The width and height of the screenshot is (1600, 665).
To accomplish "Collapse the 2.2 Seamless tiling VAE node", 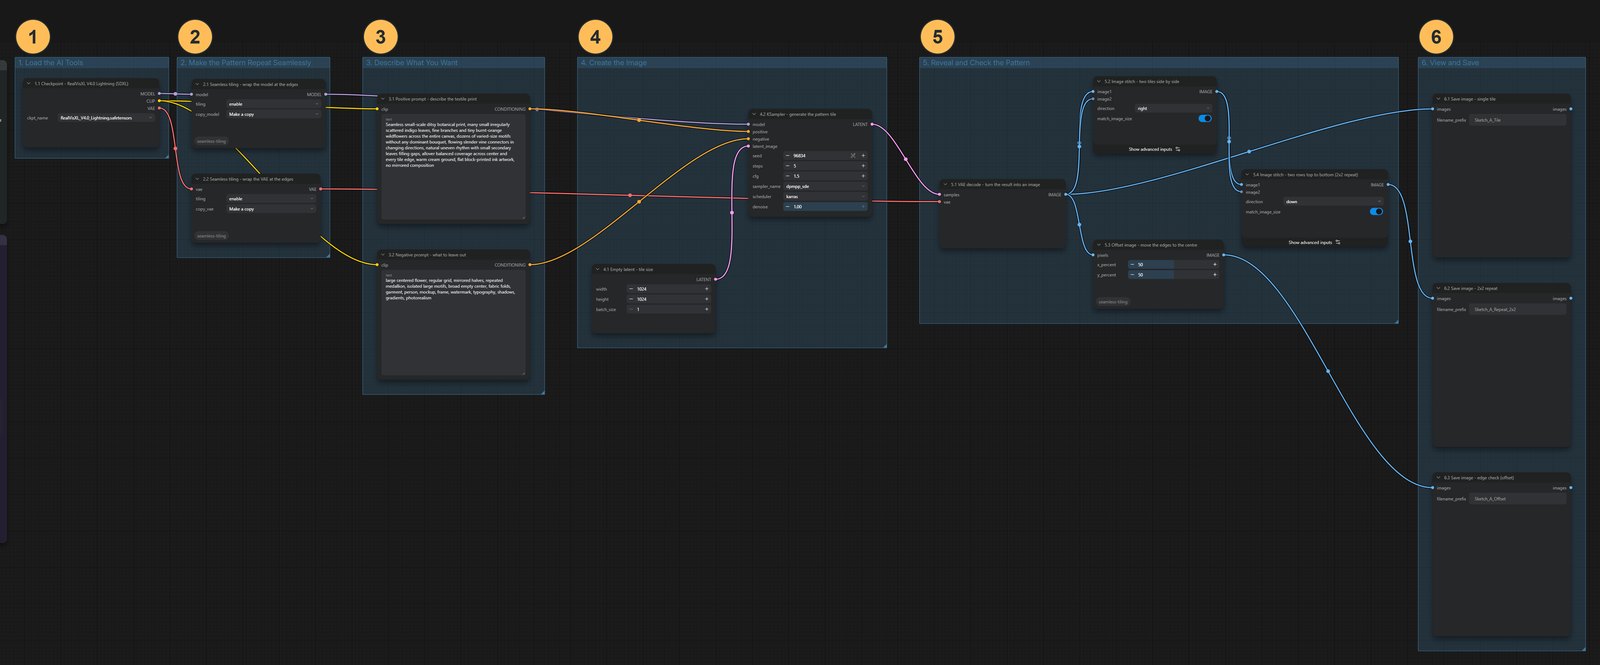I will [198, 179].
